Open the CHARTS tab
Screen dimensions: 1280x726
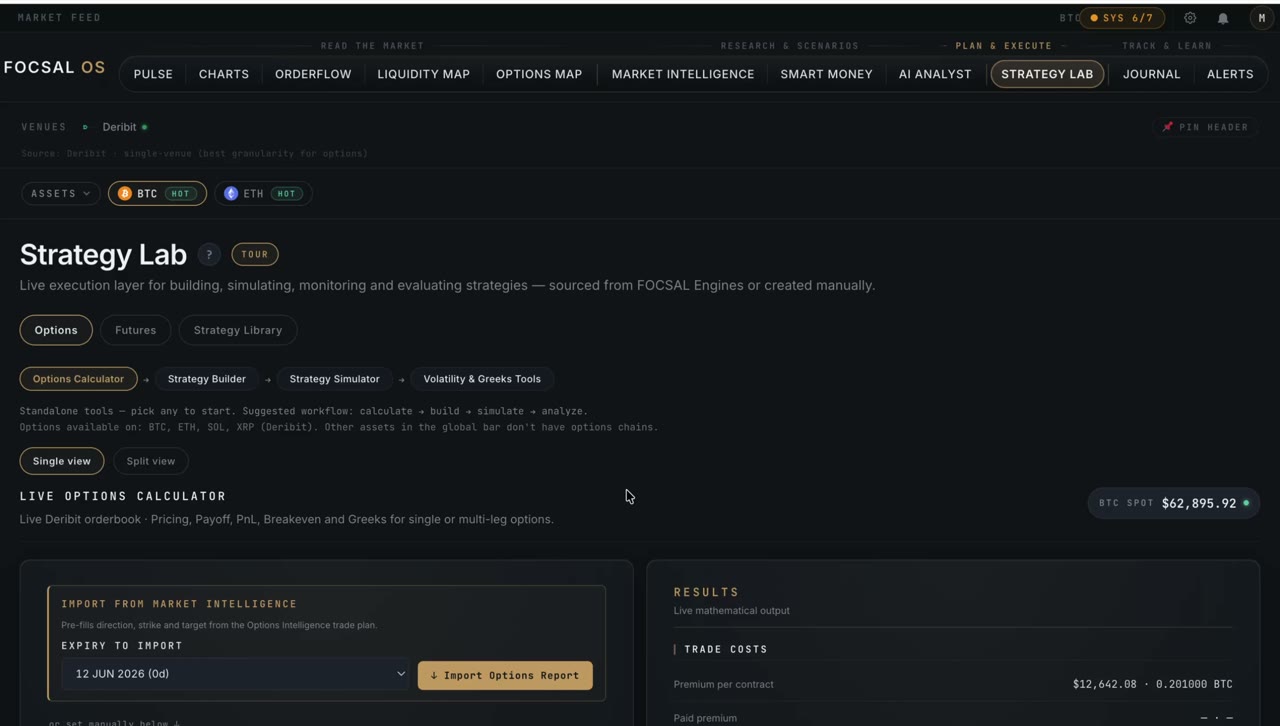pyautogui.click(x=224, y=74)
